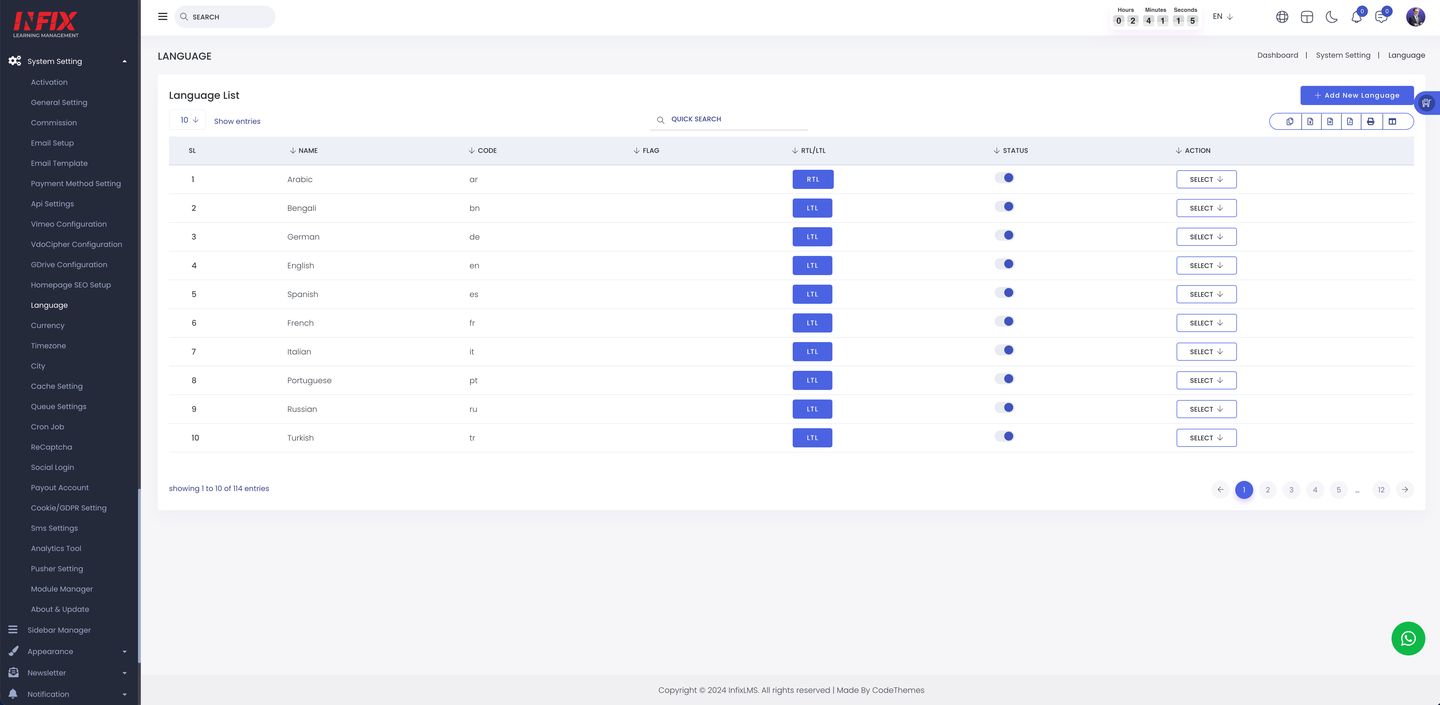Toggle status switch for Spanish
The image size is (1440, 705).
tap(1005, 293)
